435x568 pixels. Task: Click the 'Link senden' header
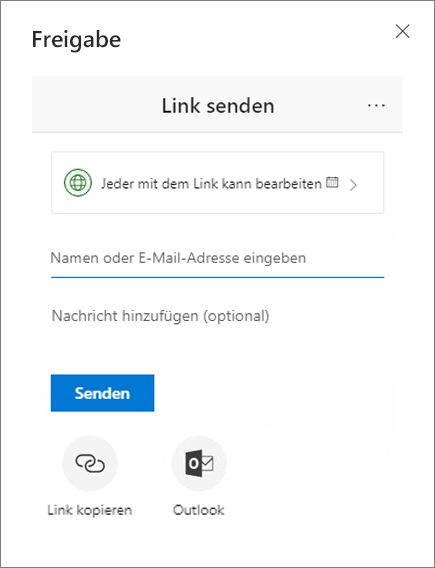218,106
